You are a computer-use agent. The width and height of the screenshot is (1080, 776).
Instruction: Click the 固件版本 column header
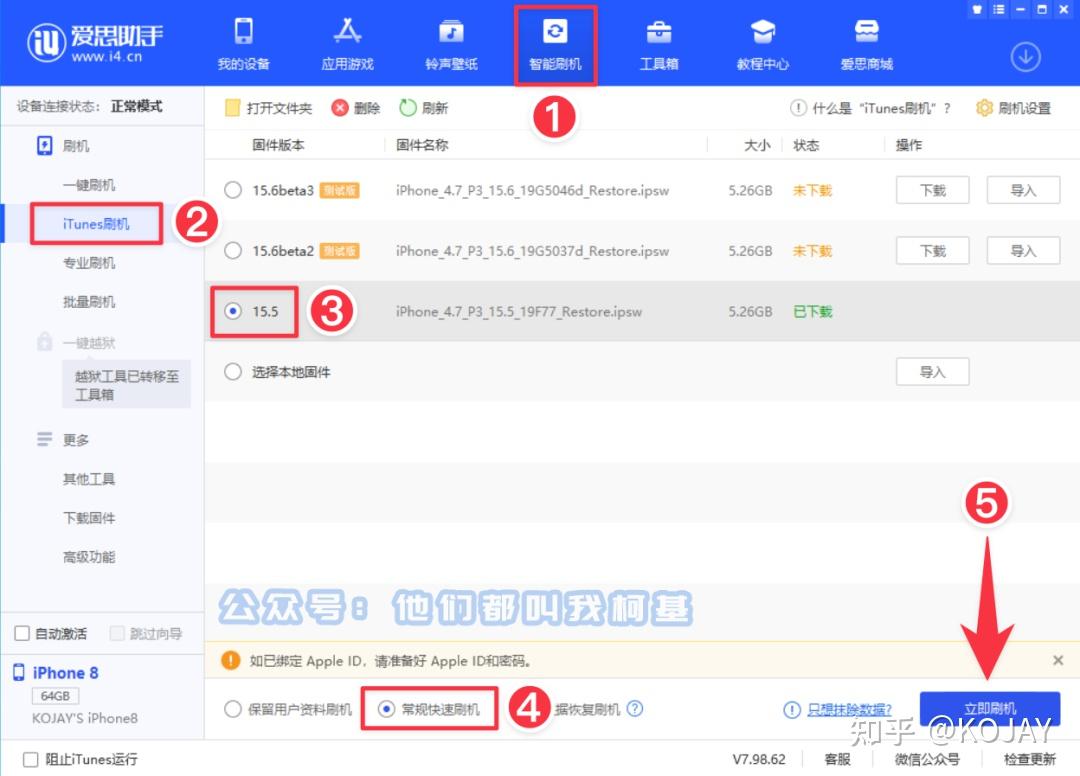click(x=278, y=145)
